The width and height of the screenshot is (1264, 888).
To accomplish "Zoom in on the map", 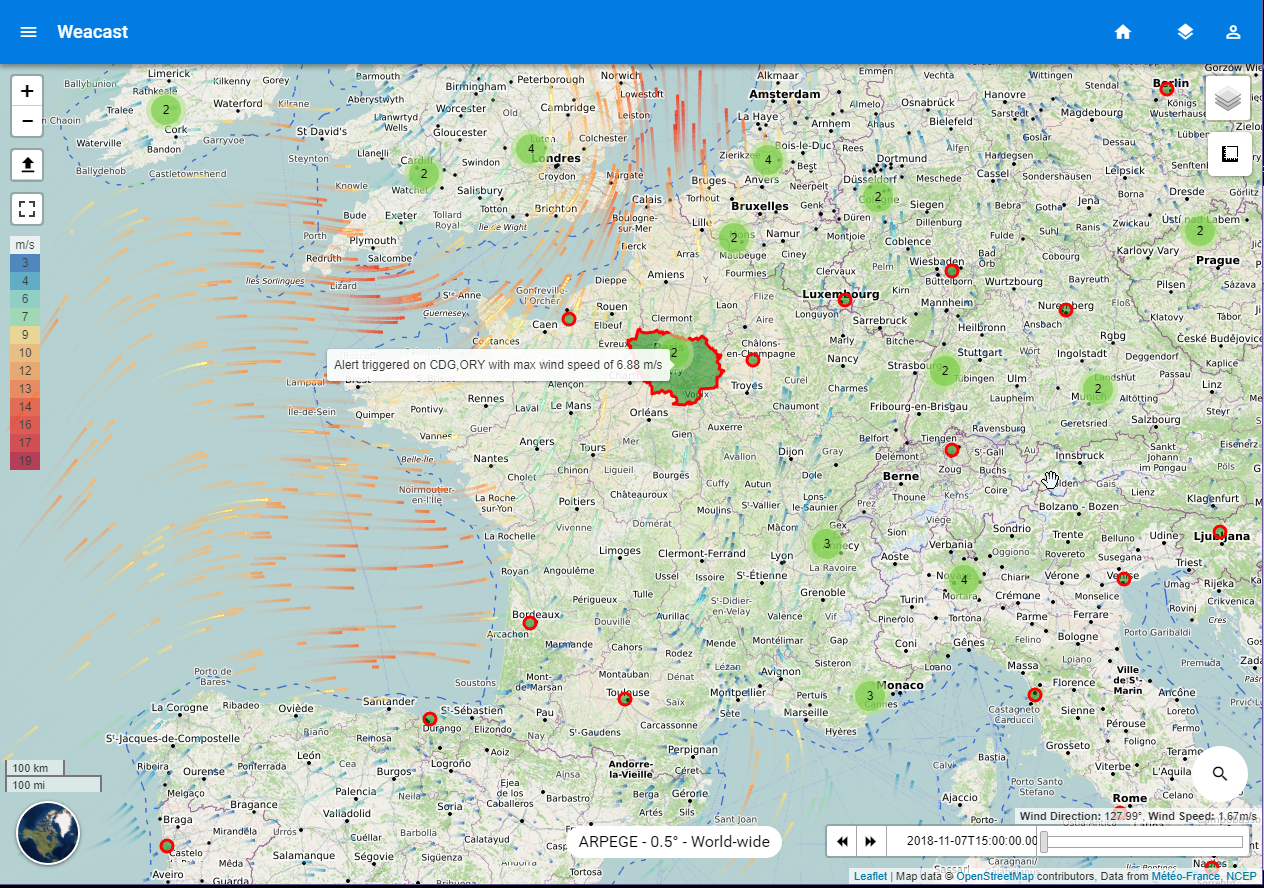I will [27, 91].
